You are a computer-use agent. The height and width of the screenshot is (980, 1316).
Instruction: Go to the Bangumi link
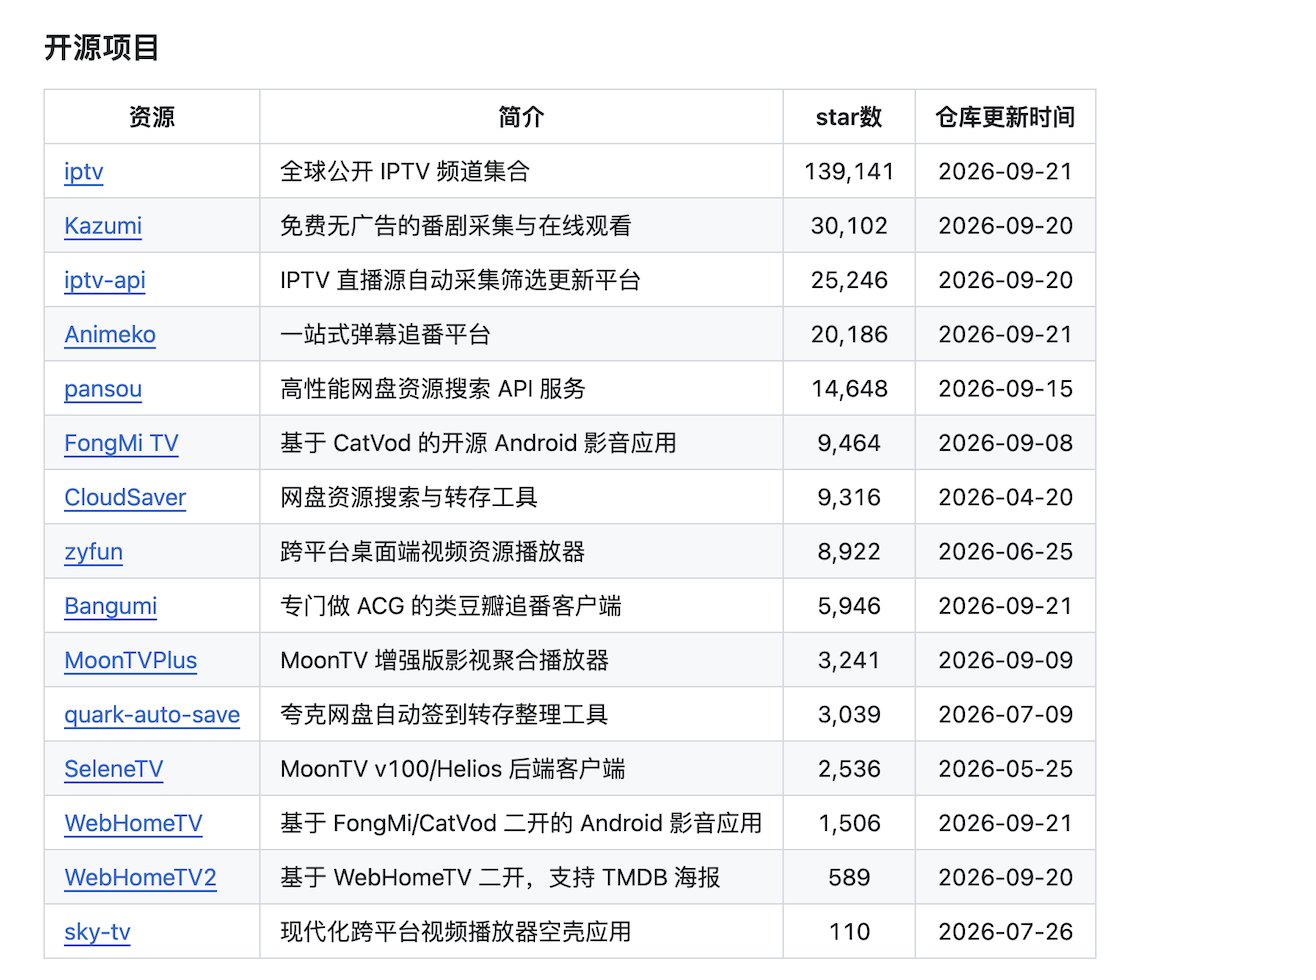tap(111, 606)
